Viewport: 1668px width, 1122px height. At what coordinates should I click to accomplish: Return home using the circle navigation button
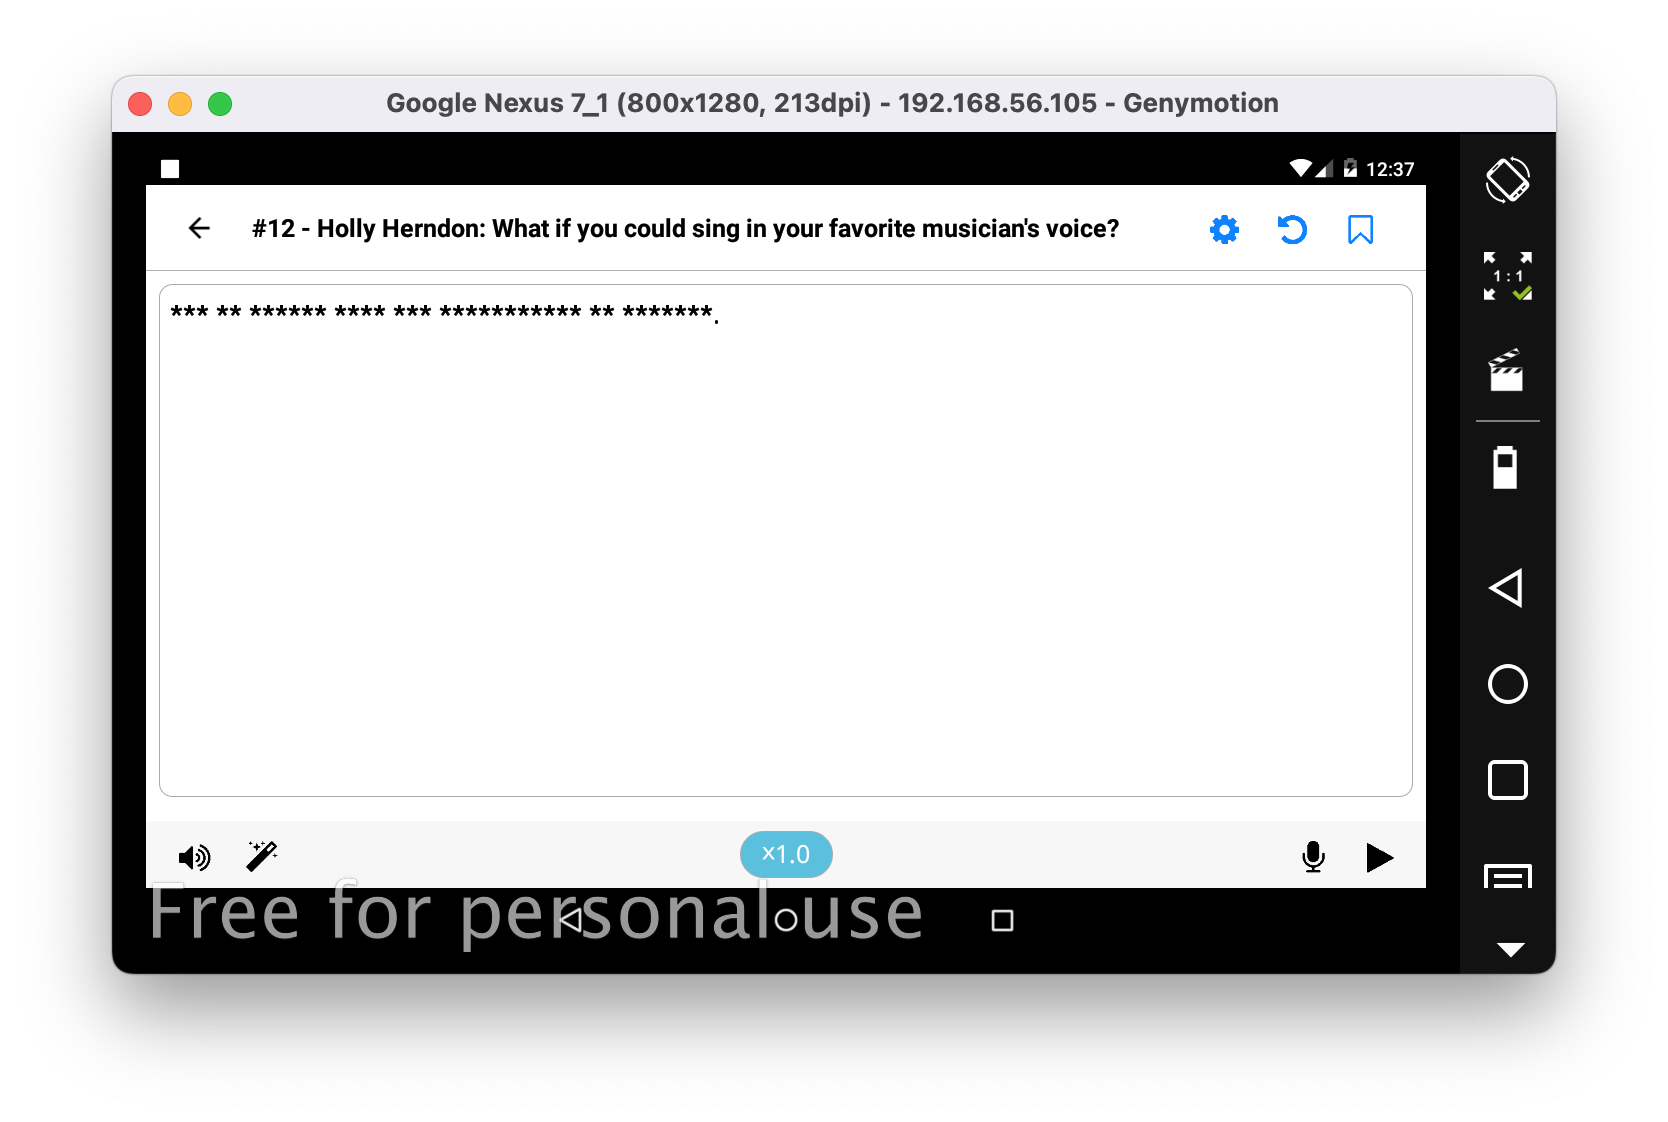click(1507, 684)
